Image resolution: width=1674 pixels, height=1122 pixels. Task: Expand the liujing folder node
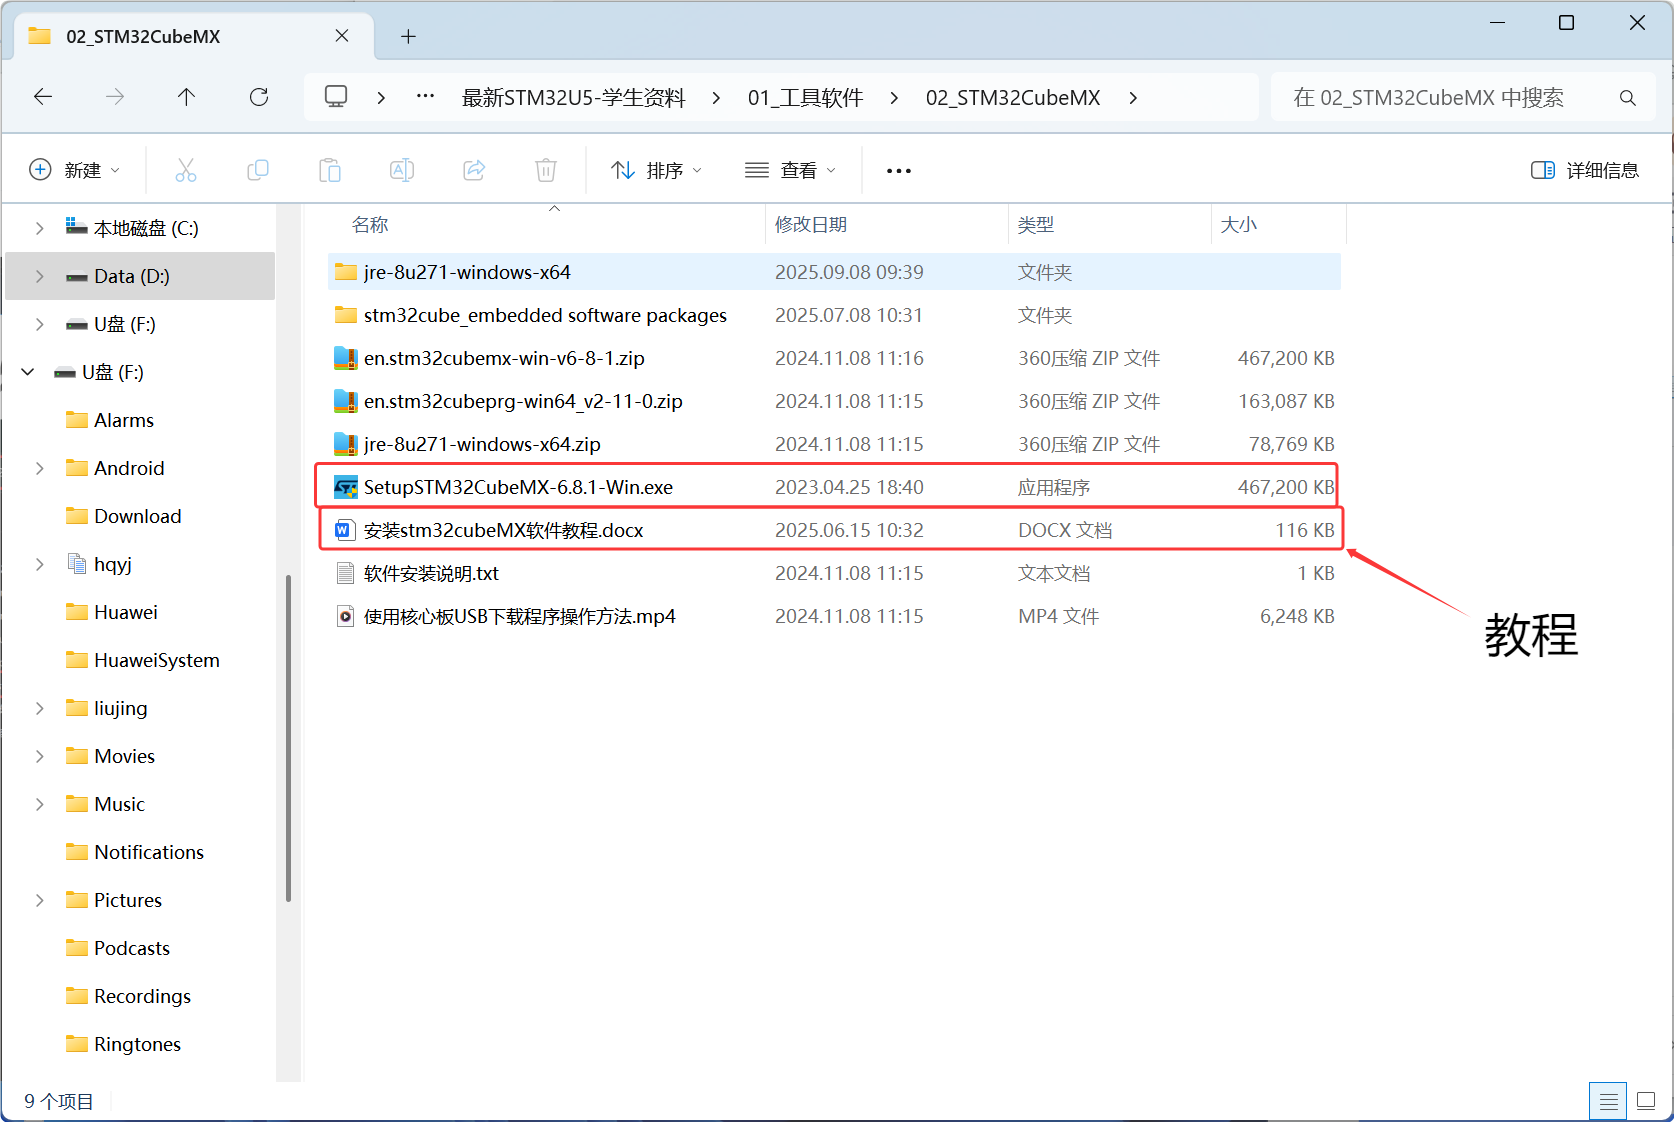[39, 708]
